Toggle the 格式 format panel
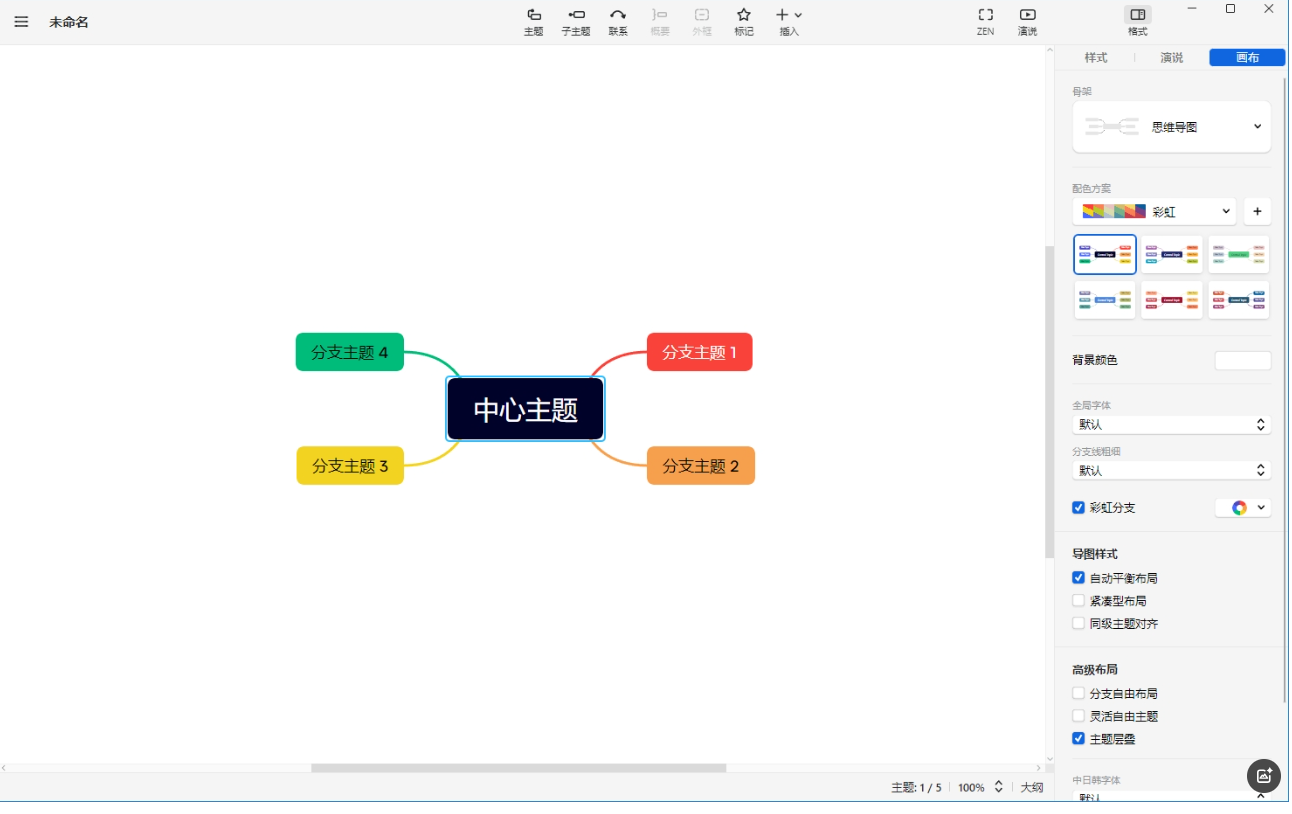The image size is (1292, 814). point(1138,22)
